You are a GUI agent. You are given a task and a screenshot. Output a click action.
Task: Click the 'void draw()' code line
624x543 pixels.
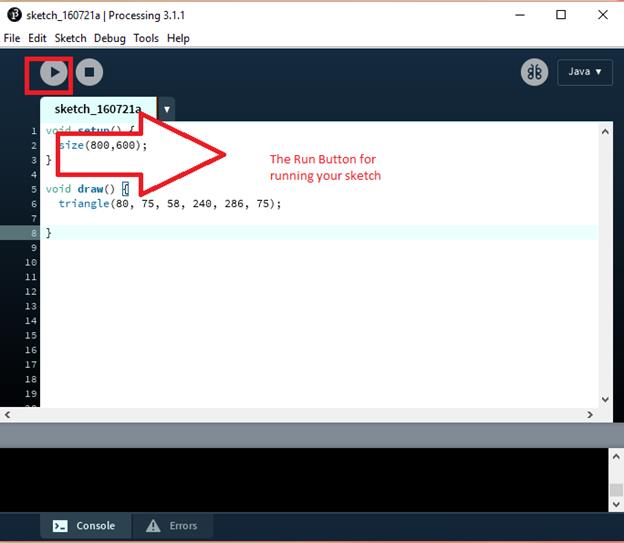[88, 189]
